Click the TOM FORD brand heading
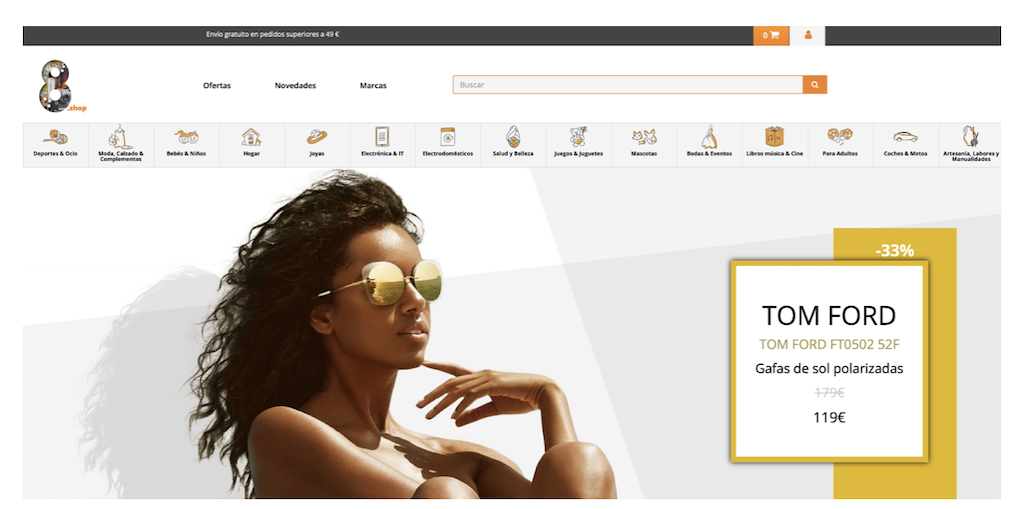Viewport: 1024px width, 509px height. pyautogui.click(x=829, y=316)
